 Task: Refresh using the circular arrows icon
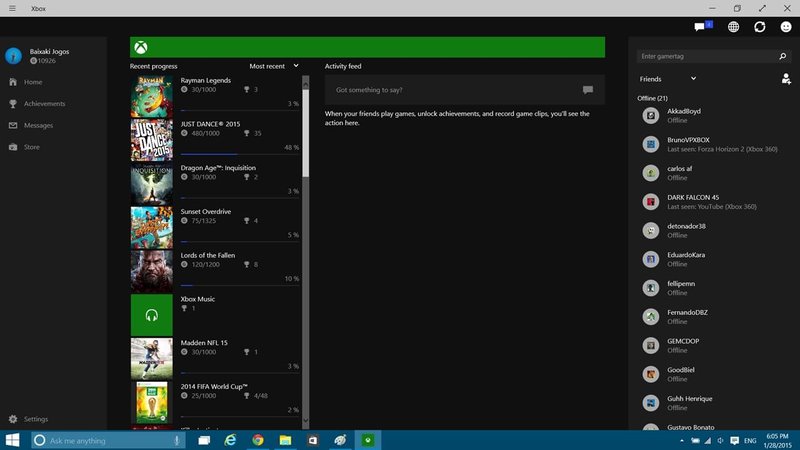pyautogui.click(x=760, y=27)
